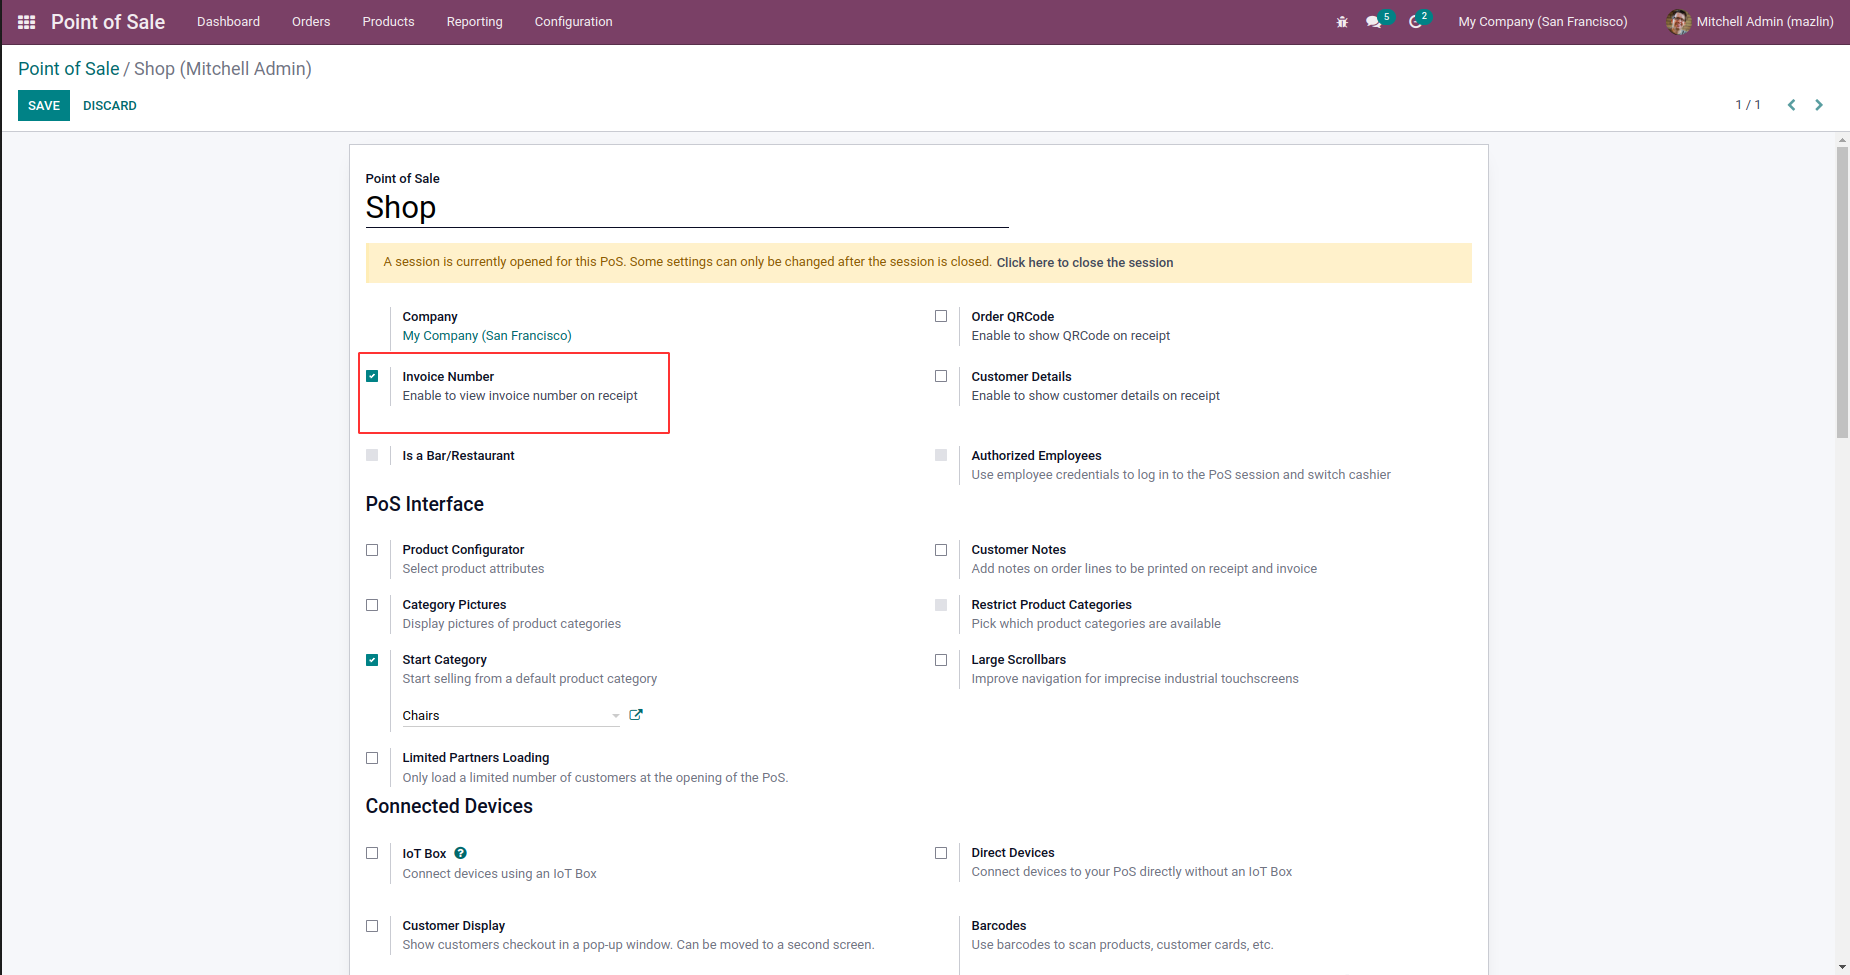Open the conversations chat icon

point(1374,22)
